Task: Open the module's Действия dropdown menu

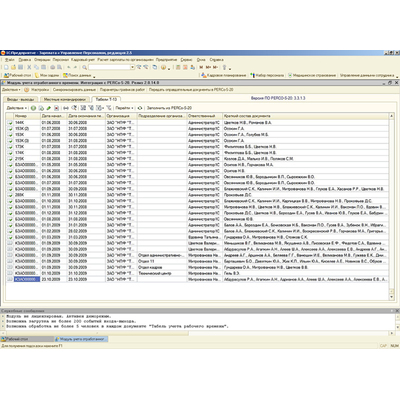Action: [11, 90]
